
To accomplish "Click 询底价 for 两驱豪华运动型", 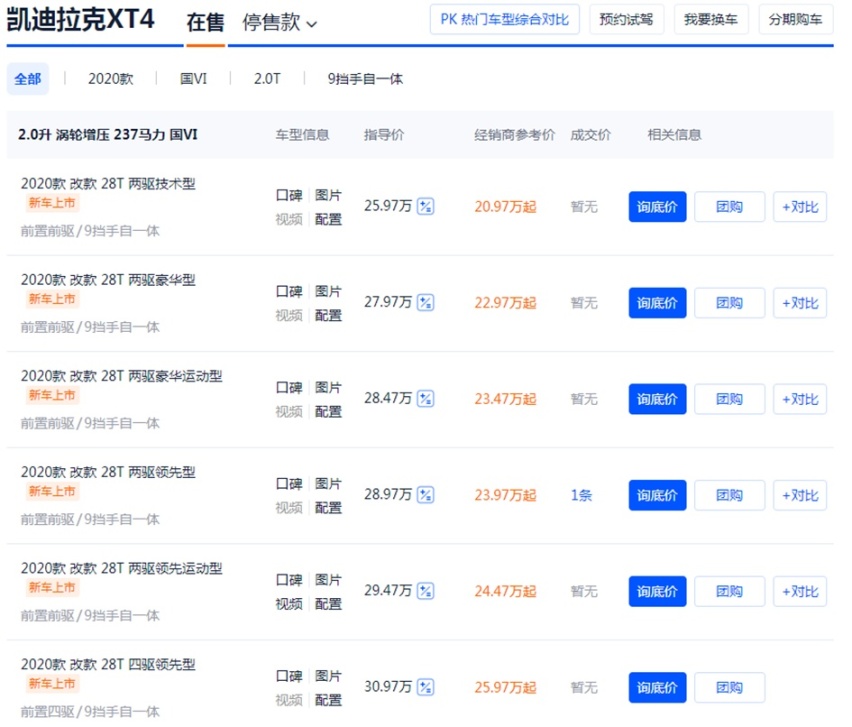I will tap(657, 399).
